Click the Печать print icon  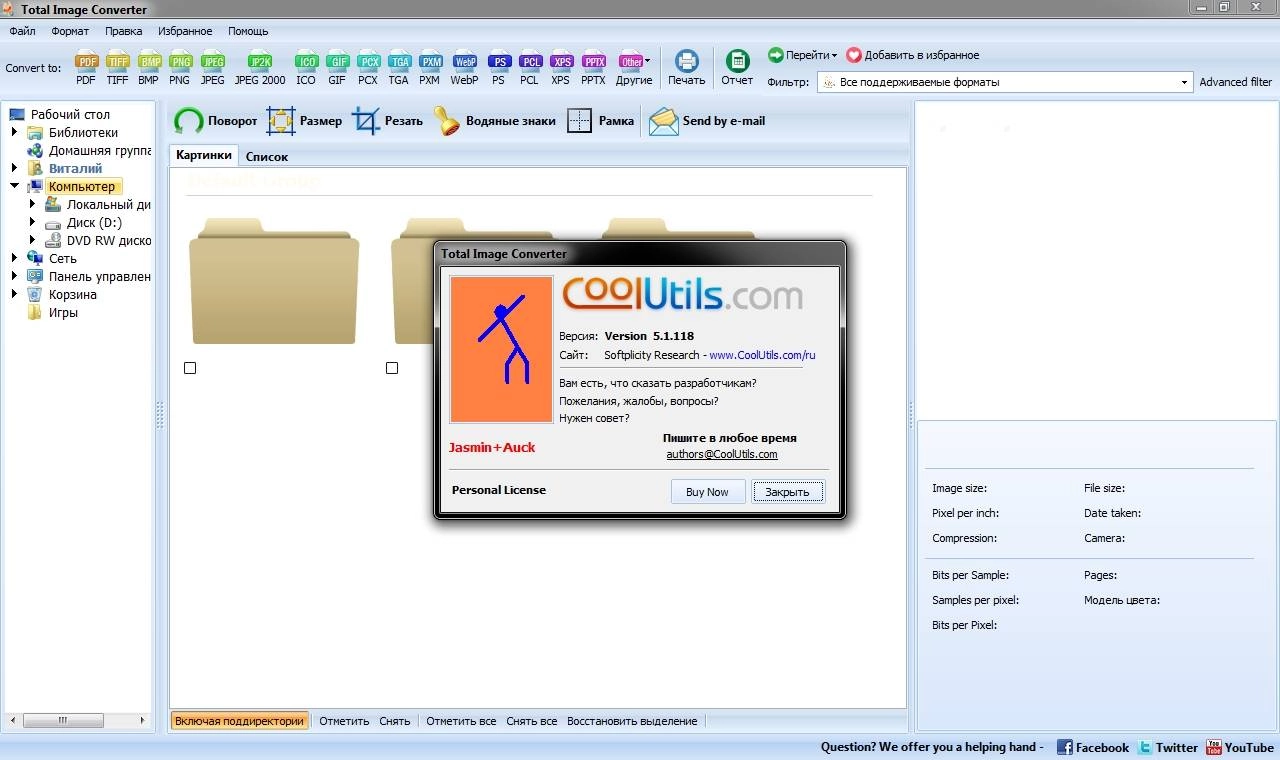pyautogui.click(x=686, y=68)
